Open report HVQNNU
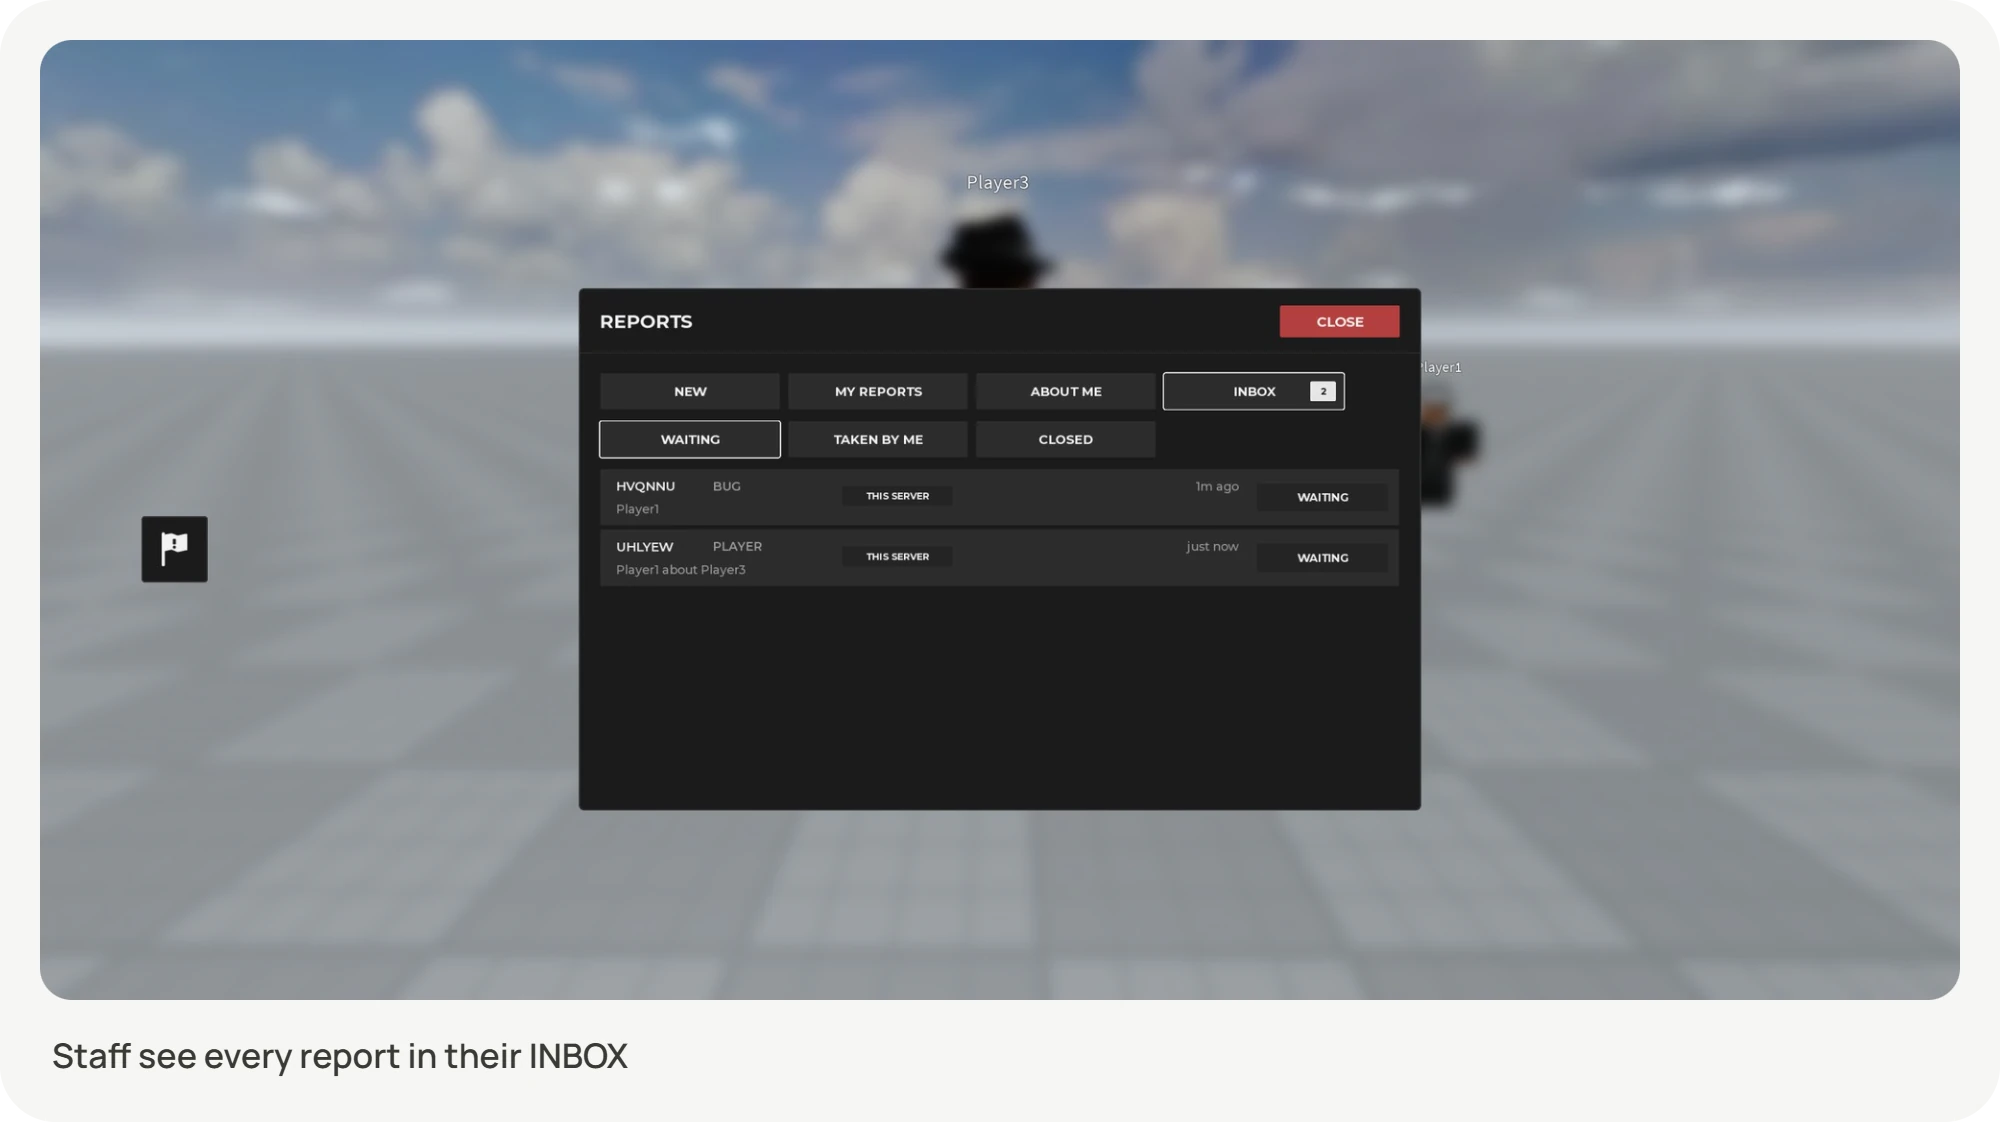 (x=999, y=497)
